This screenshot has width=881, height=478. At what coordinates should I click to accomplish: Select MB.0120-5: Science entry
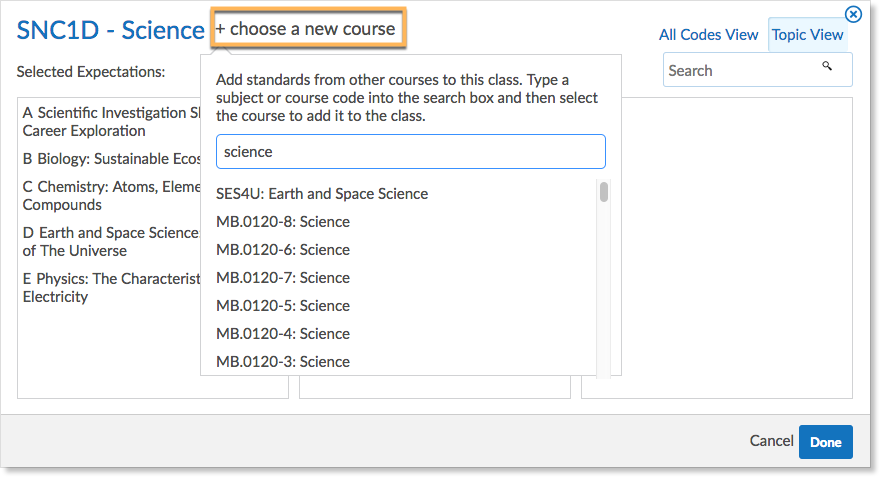coord(283,306)
